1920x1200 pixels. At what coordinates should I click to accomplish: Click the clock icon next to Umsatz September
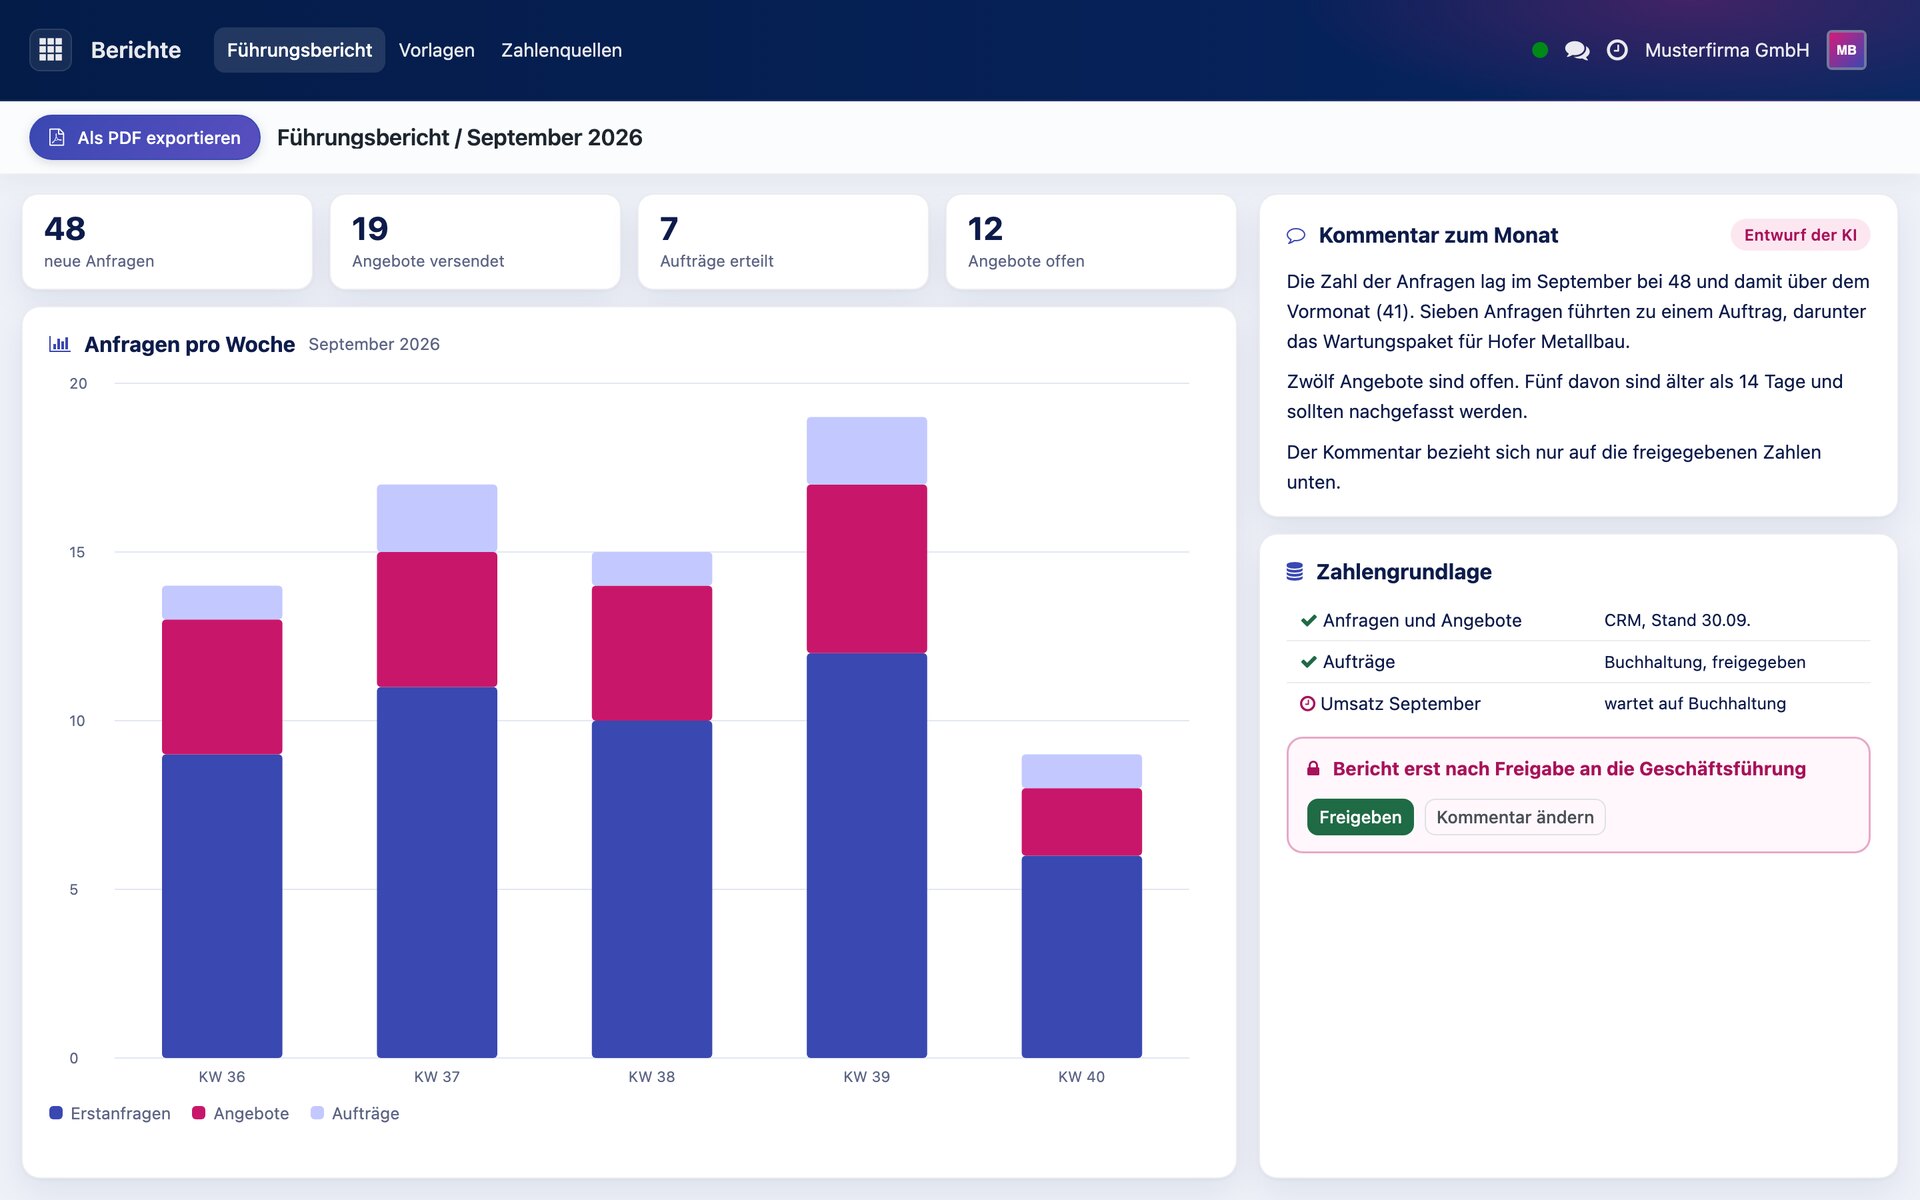(1307, 703)
